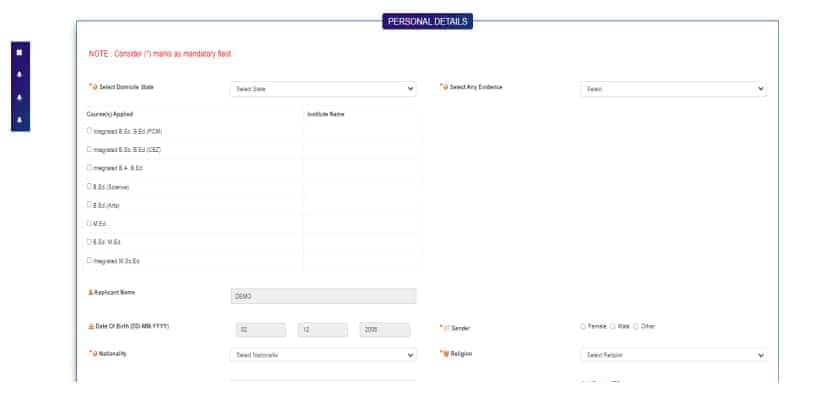Image resolution: width=817 pixels, height=396 pixels.
Task: Click the icon beside the Gender label
Action: coord(446,328)
